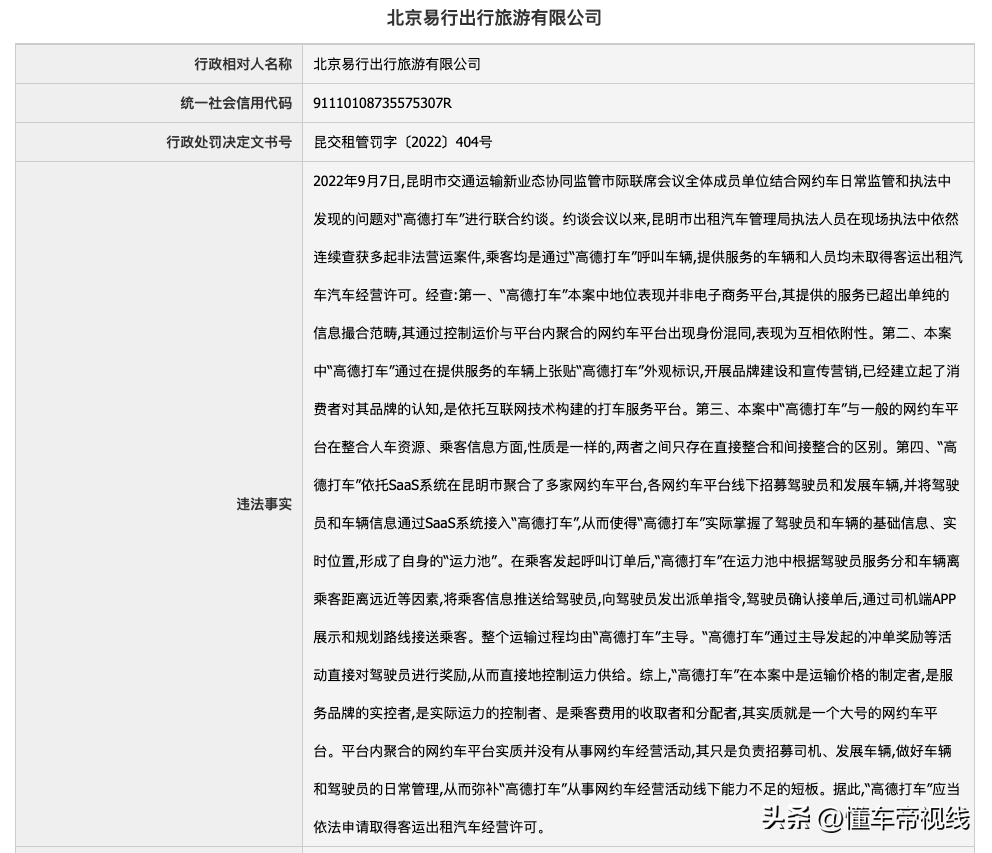The width and height of the screenshot is (992, 853).
Task: Click the line starting 台。平台内聚合的网约车平台
Action: coord(632,751)
